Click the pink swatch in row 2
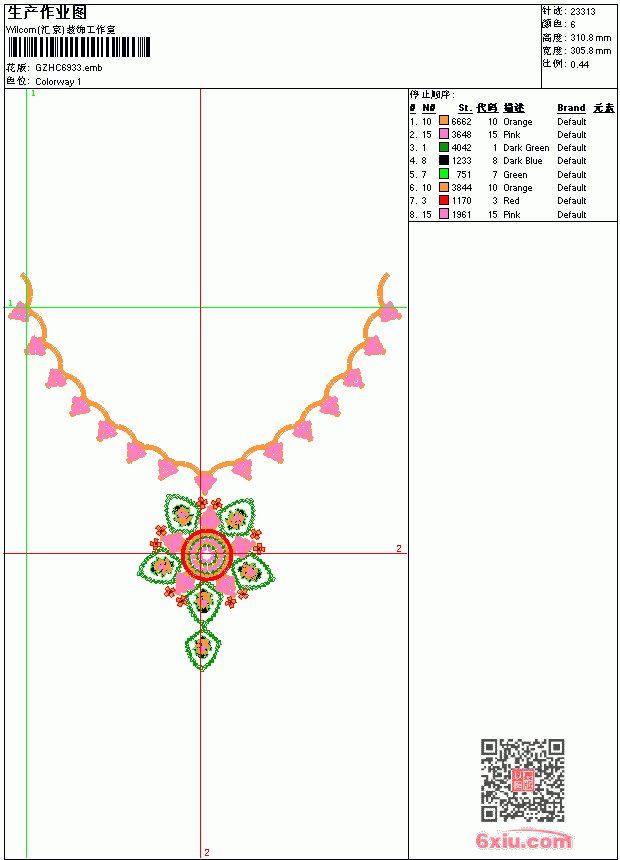This screenshot has width=620, height=860. click(x=444, y=134)
